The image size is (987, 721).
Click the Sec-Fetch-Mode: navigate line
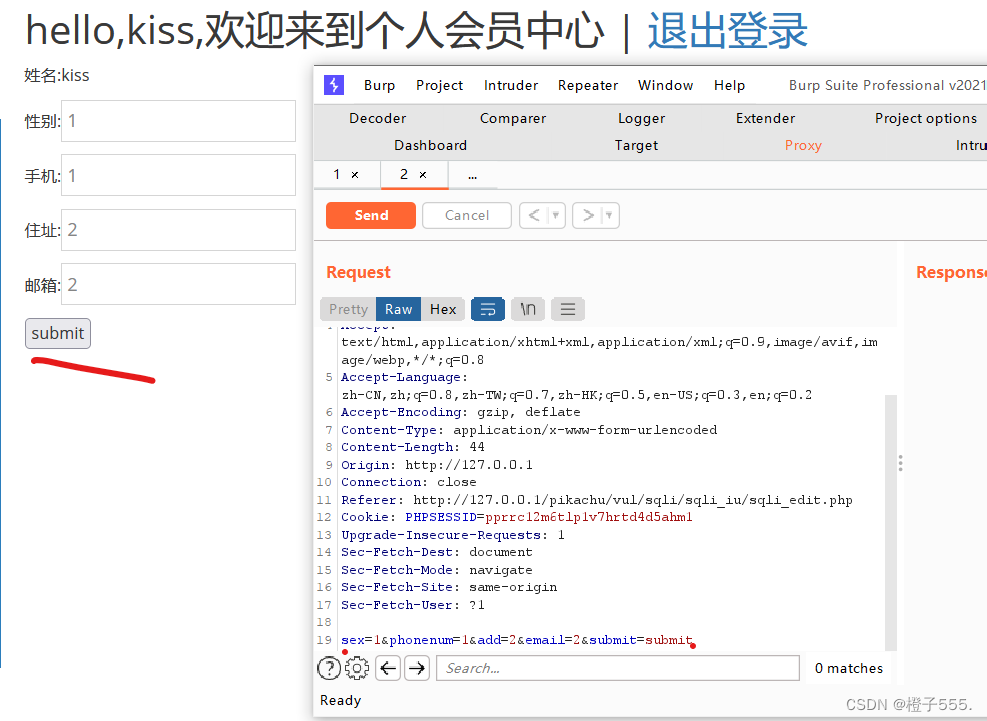click(x=436, y=570)
